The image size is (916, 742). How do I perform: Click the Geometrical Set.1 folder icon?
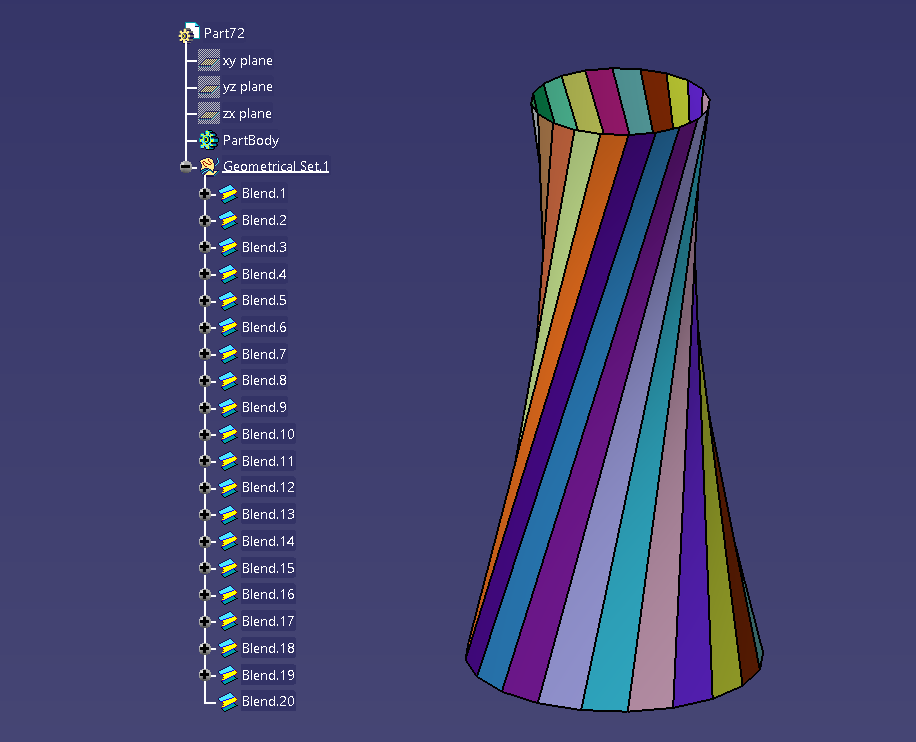[209, 167]
